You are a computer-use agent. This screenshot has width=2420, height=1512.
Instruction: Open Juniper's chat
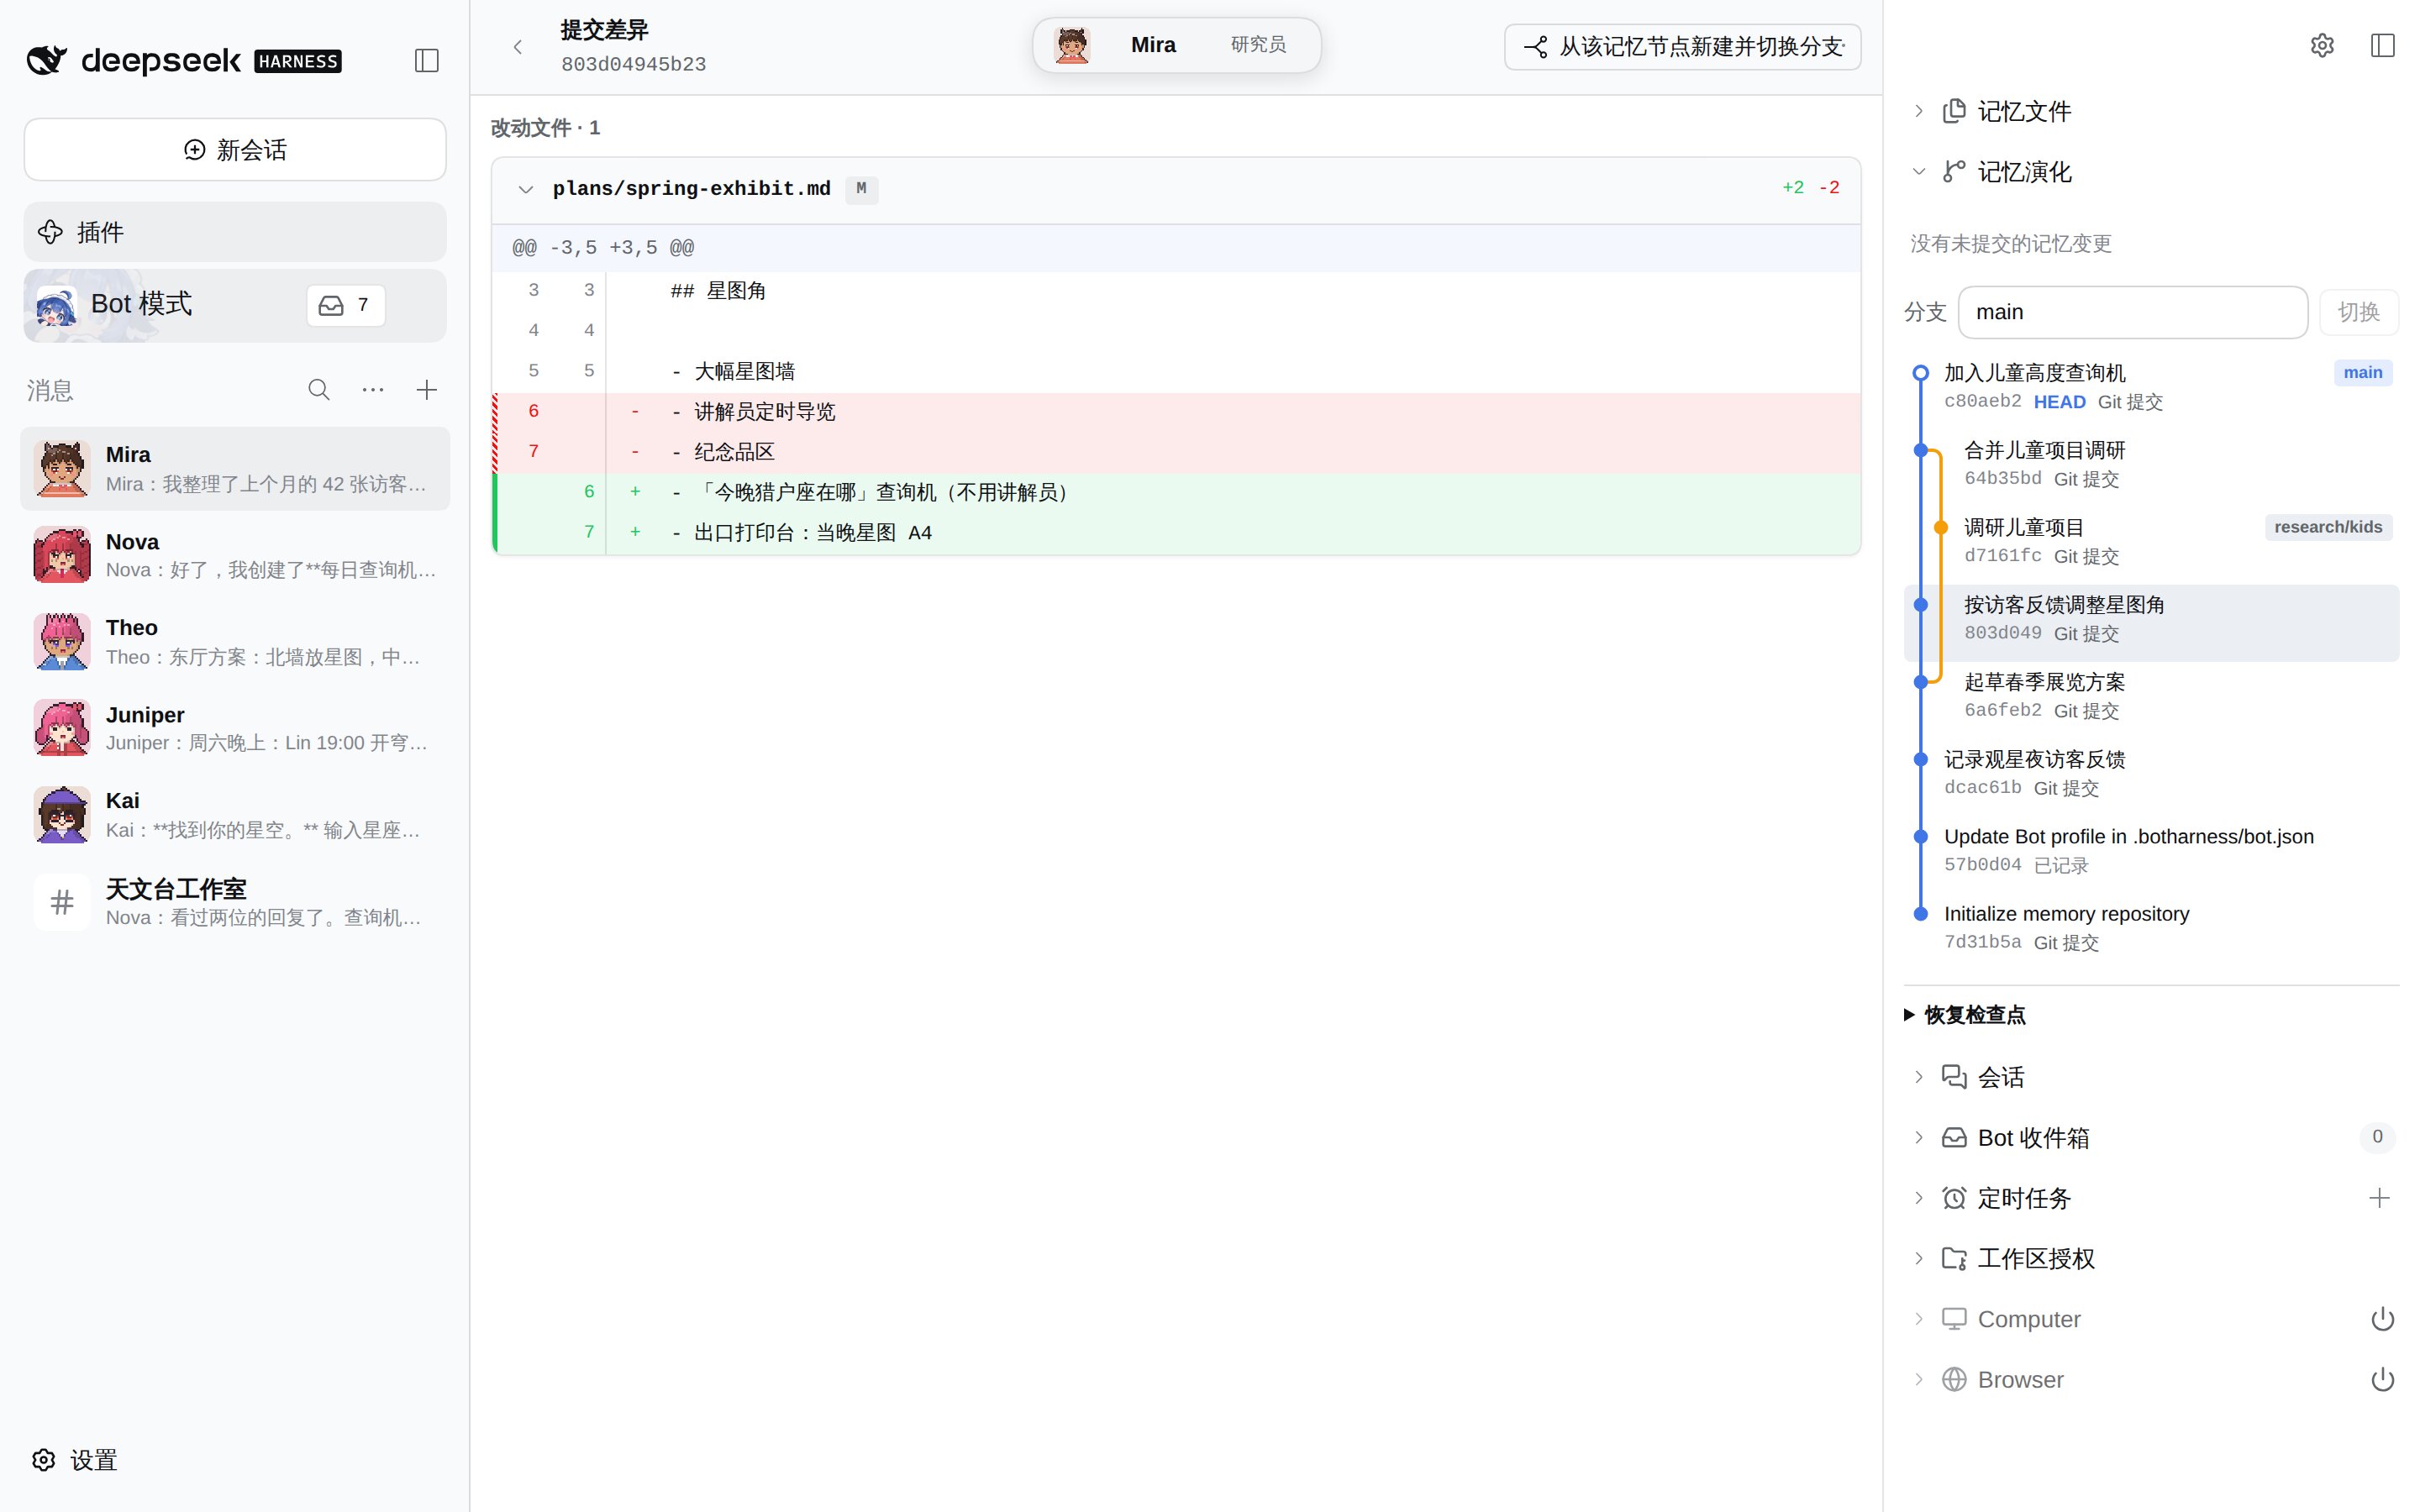pyautogui.click(x=235, y=728)
